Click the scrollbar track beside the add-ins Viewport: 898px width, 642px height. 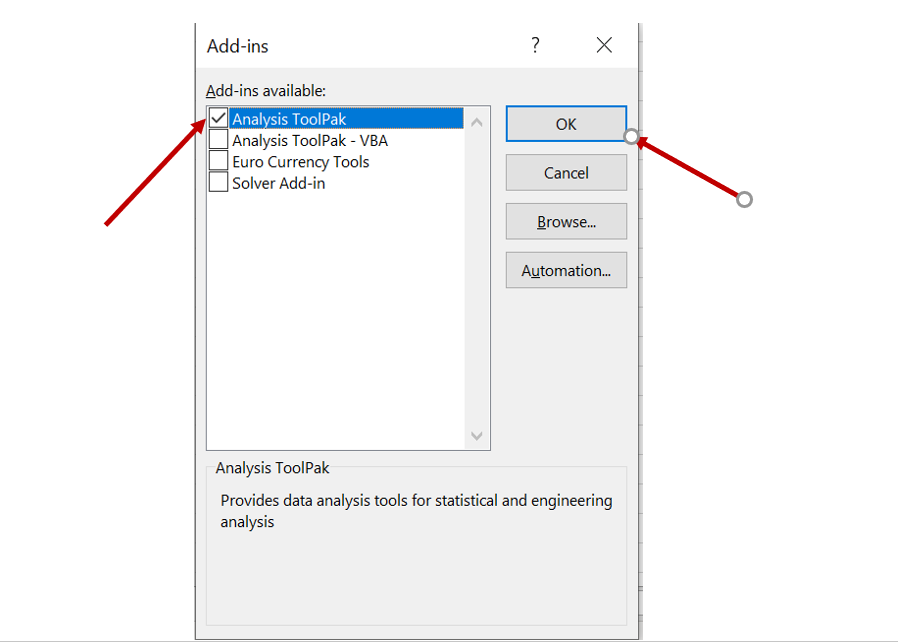pyautogui.click(x=478, y=280)
